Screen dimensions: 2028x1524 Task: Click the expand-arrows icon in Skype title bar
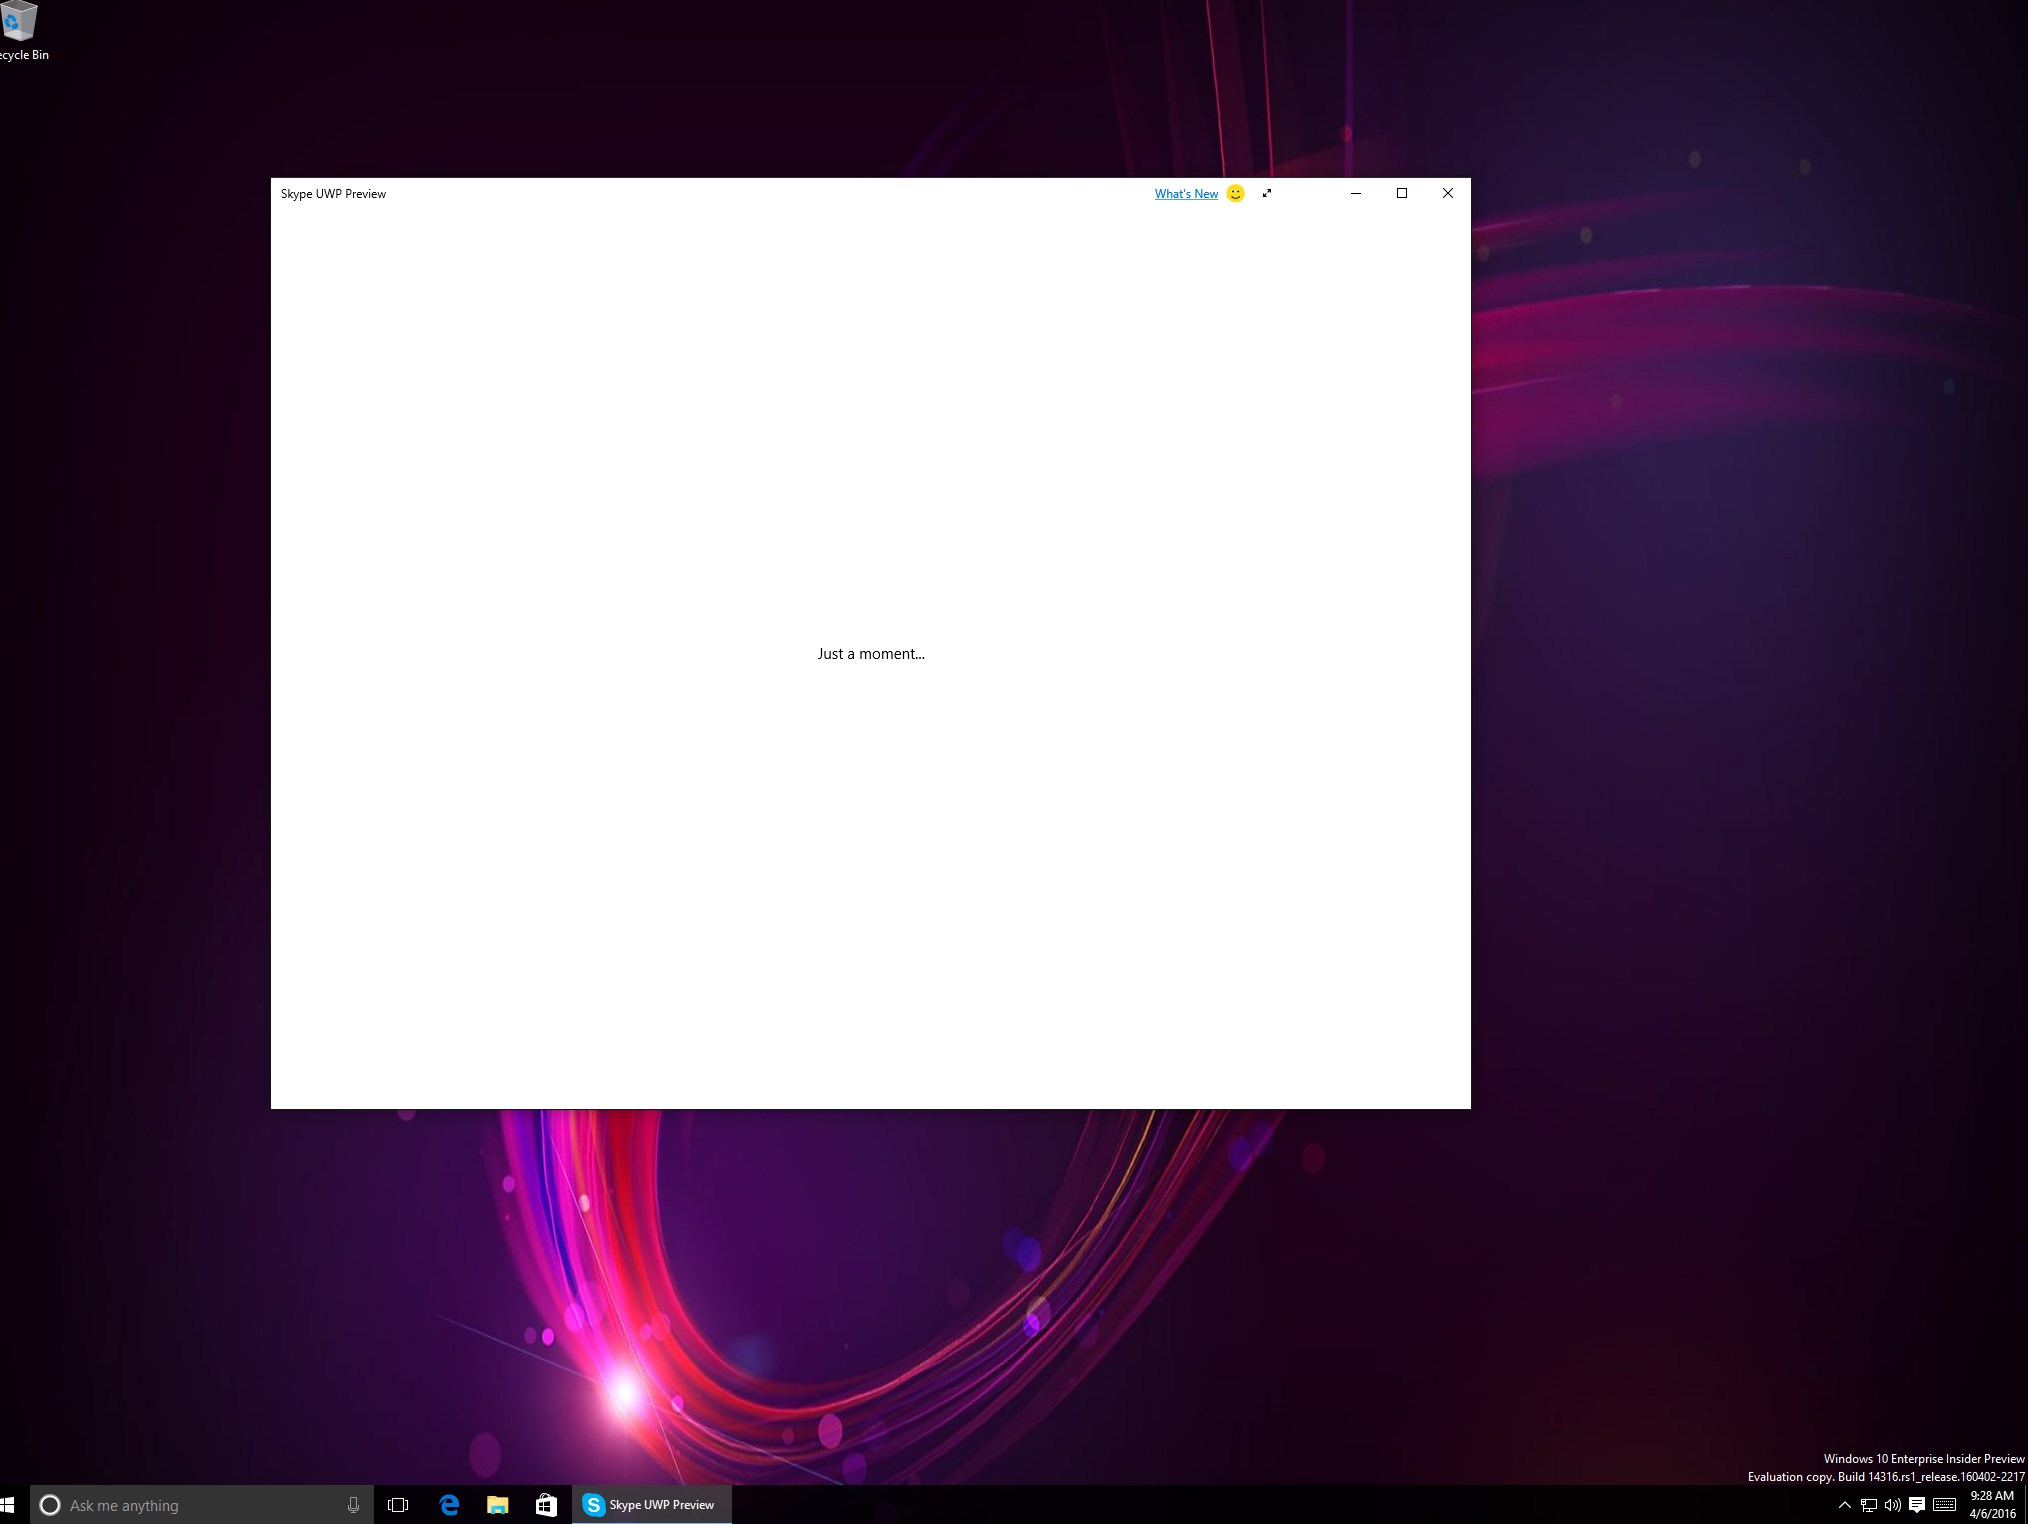1267,193
